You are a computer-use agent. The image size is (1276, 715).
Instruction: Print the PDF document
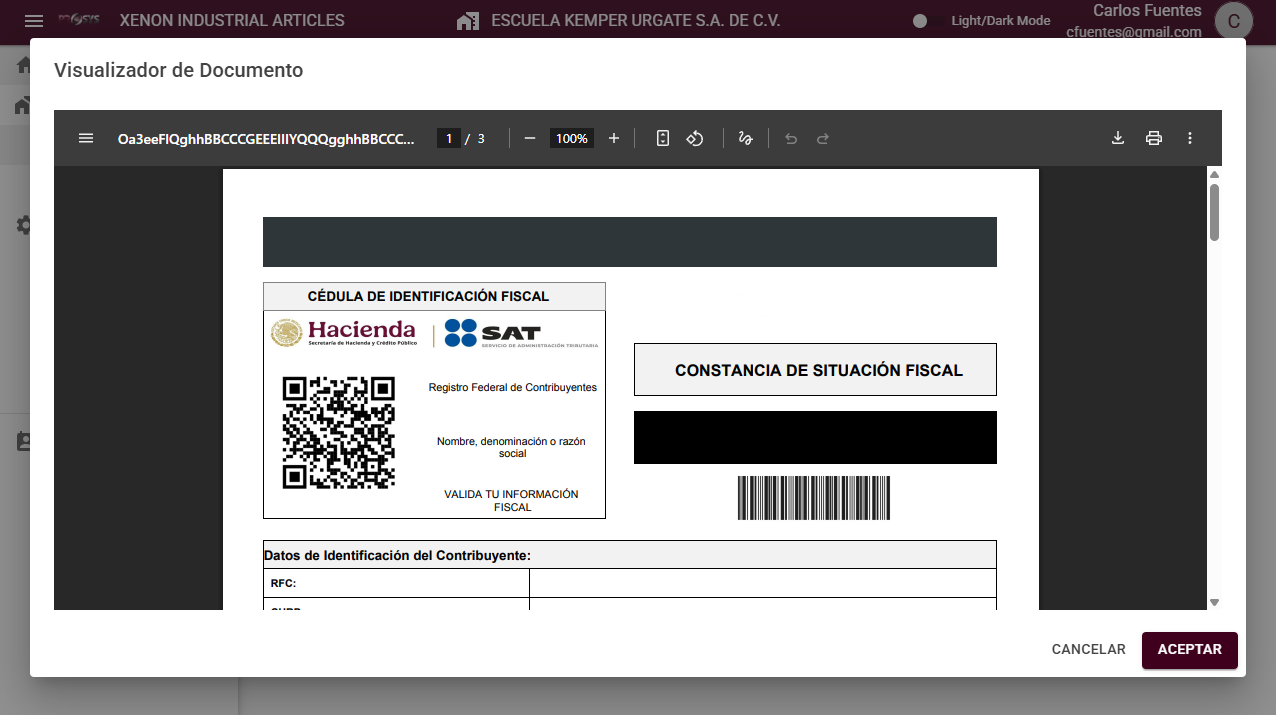pyautogui.click(x=1154, y=138)
